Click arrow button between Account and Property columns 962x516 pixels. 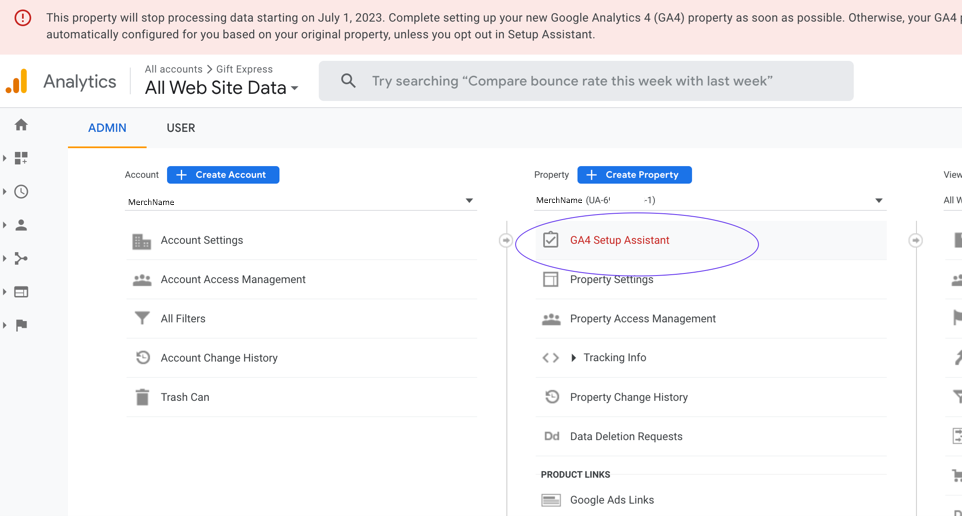click(506, 241)
